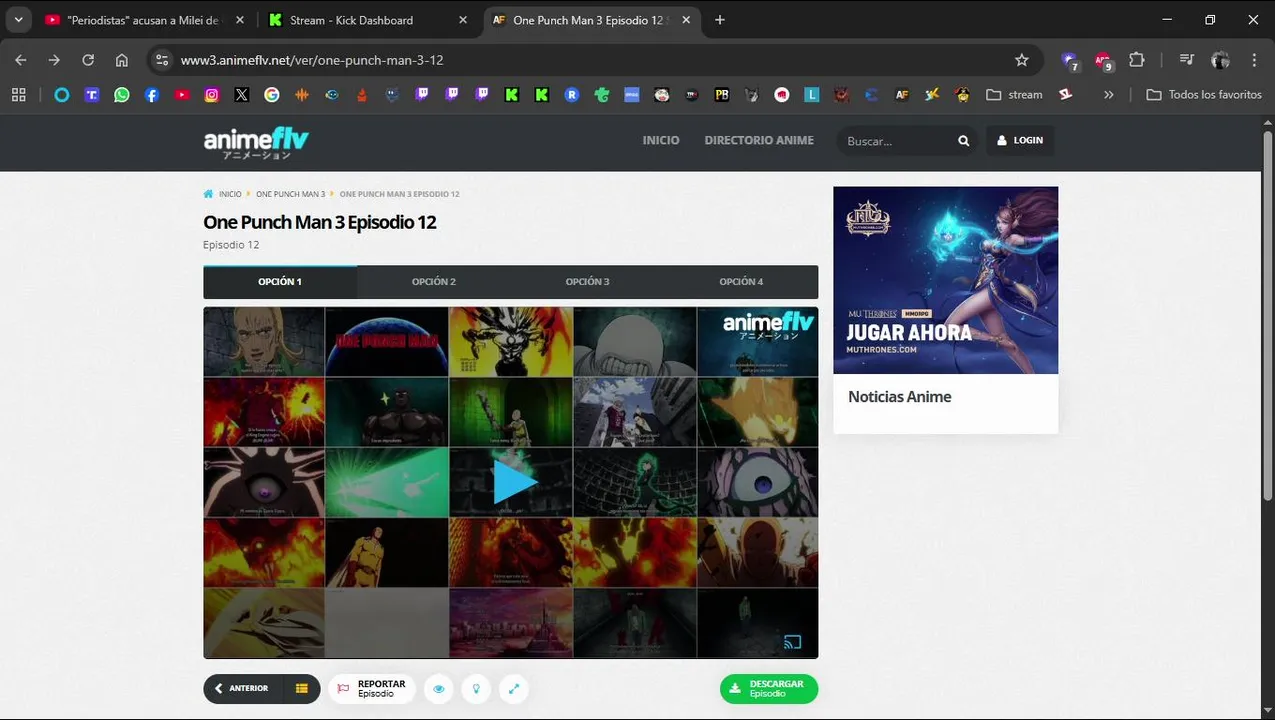Viewport: 1275px width, 720px height.
Task: Expand the tab search dropdown arrow
Action: pyautogui.click(x=18, y=20)
